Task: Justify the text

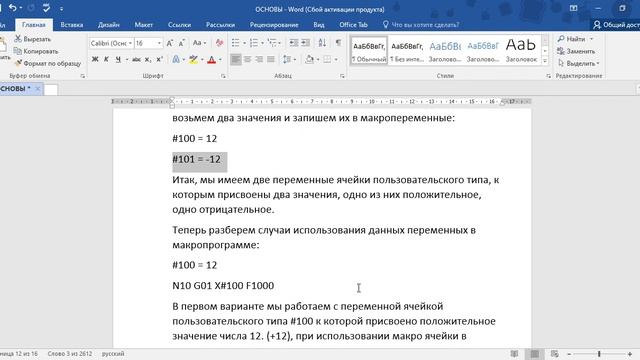Action: point(271,60)
